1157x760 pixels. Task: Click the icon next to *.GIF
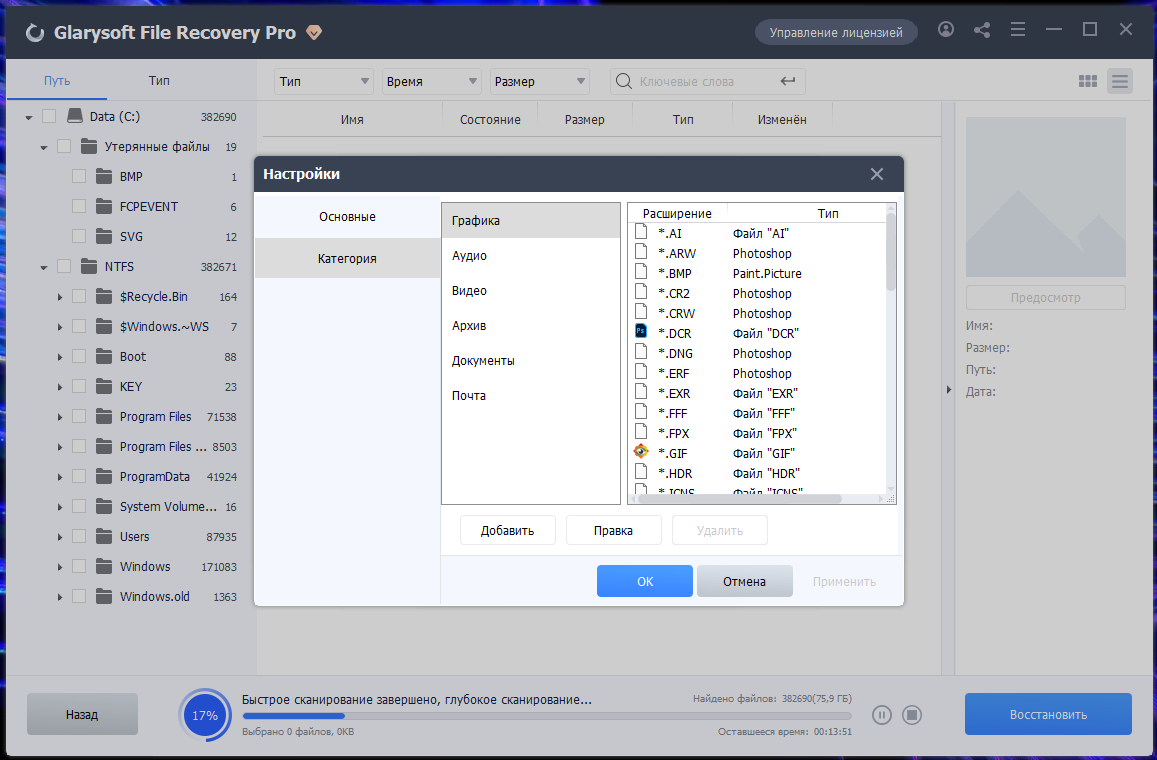[641, 451]
